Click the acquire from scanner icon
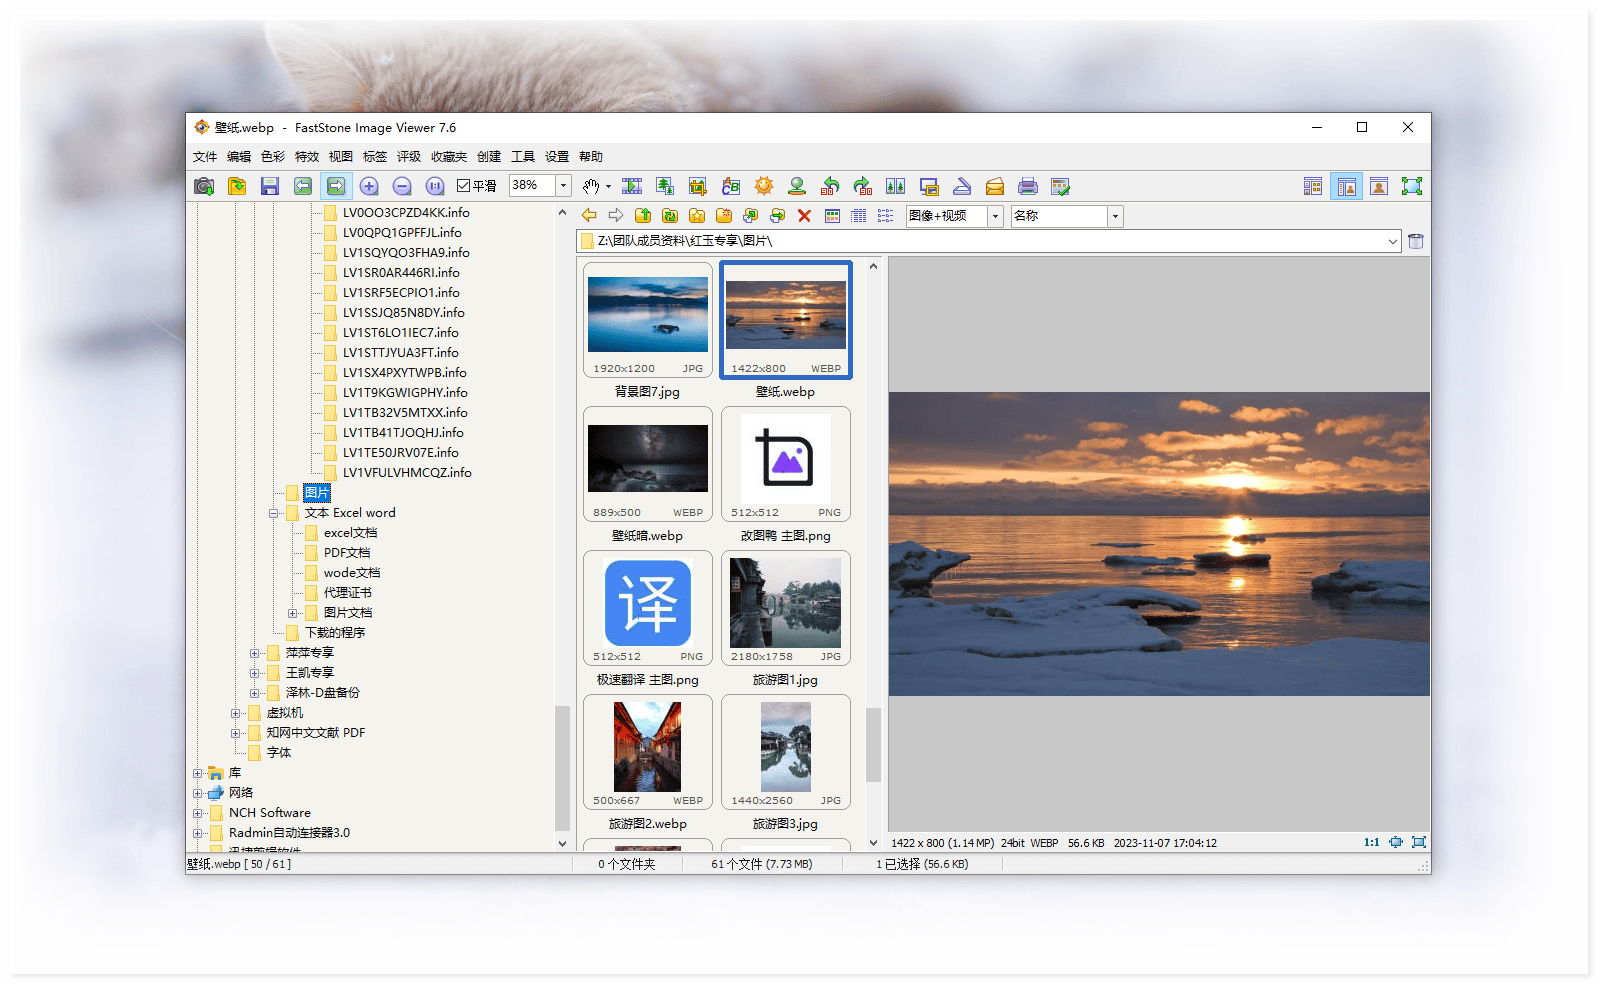Viewport: 1599px width, 985px height. (x=961, y=186)
